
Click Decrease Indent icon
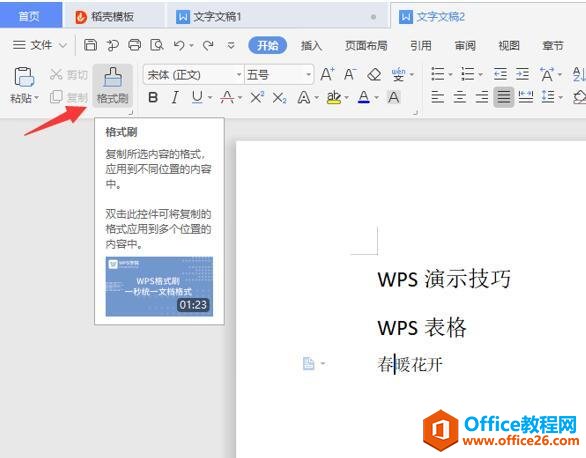(500, 74)
